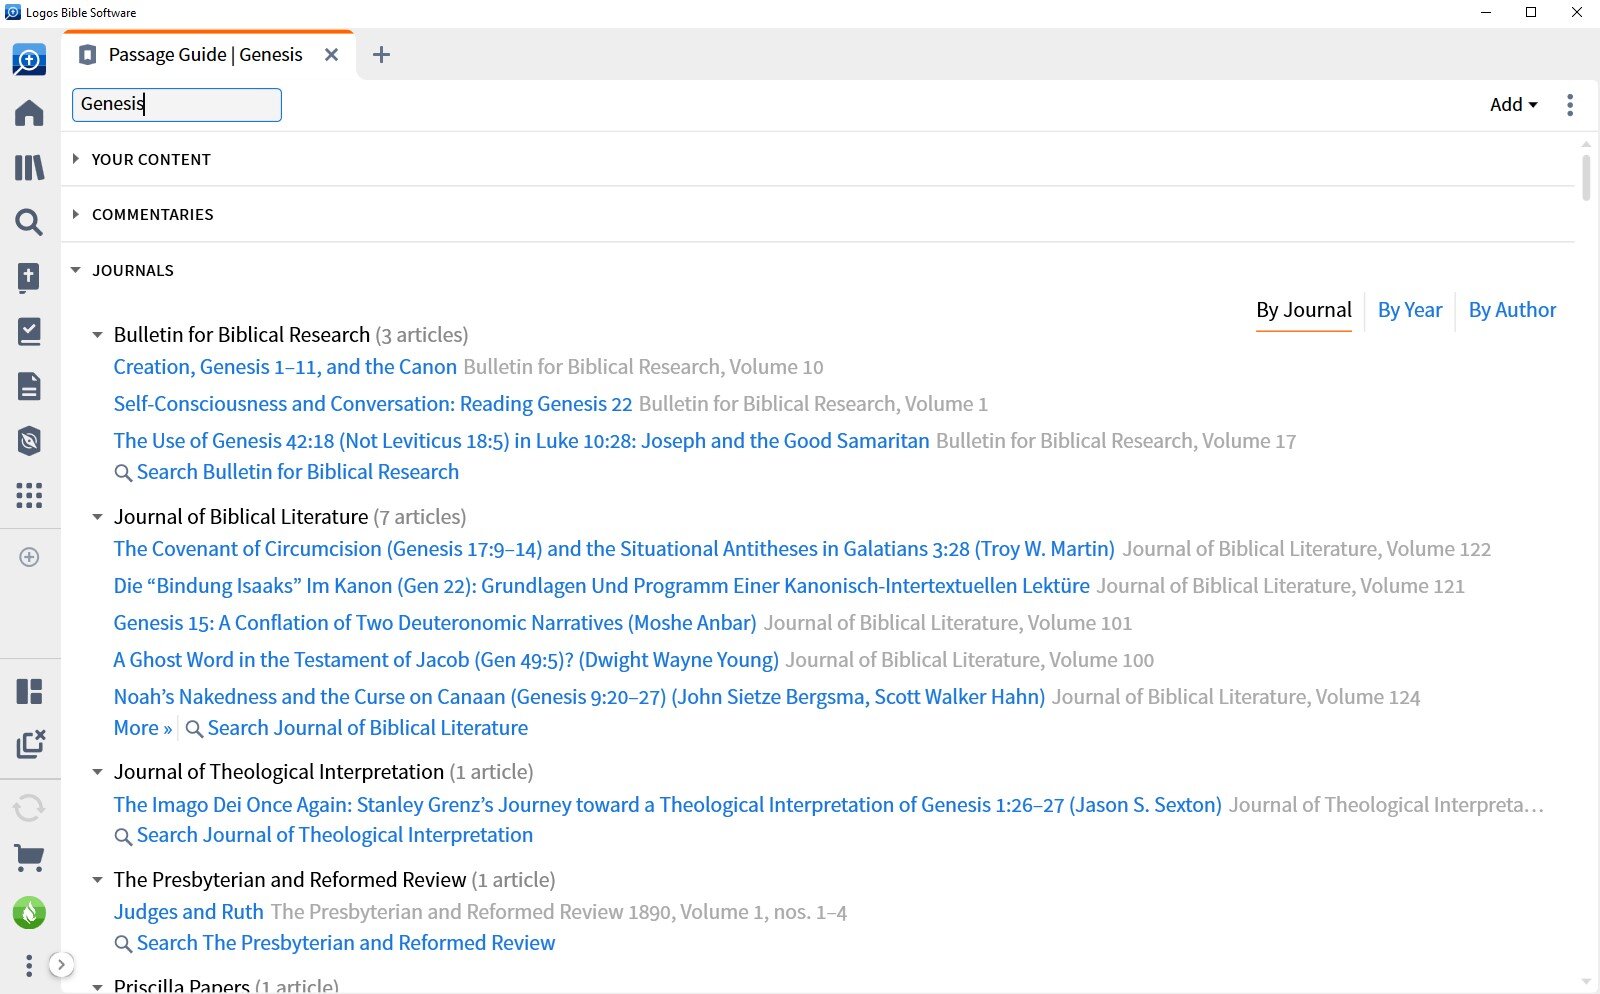Viewport: 1600px width, 994px height.
Task: Collapse Journal of Theological Interpretation group
Action: (x=97, y=772)
